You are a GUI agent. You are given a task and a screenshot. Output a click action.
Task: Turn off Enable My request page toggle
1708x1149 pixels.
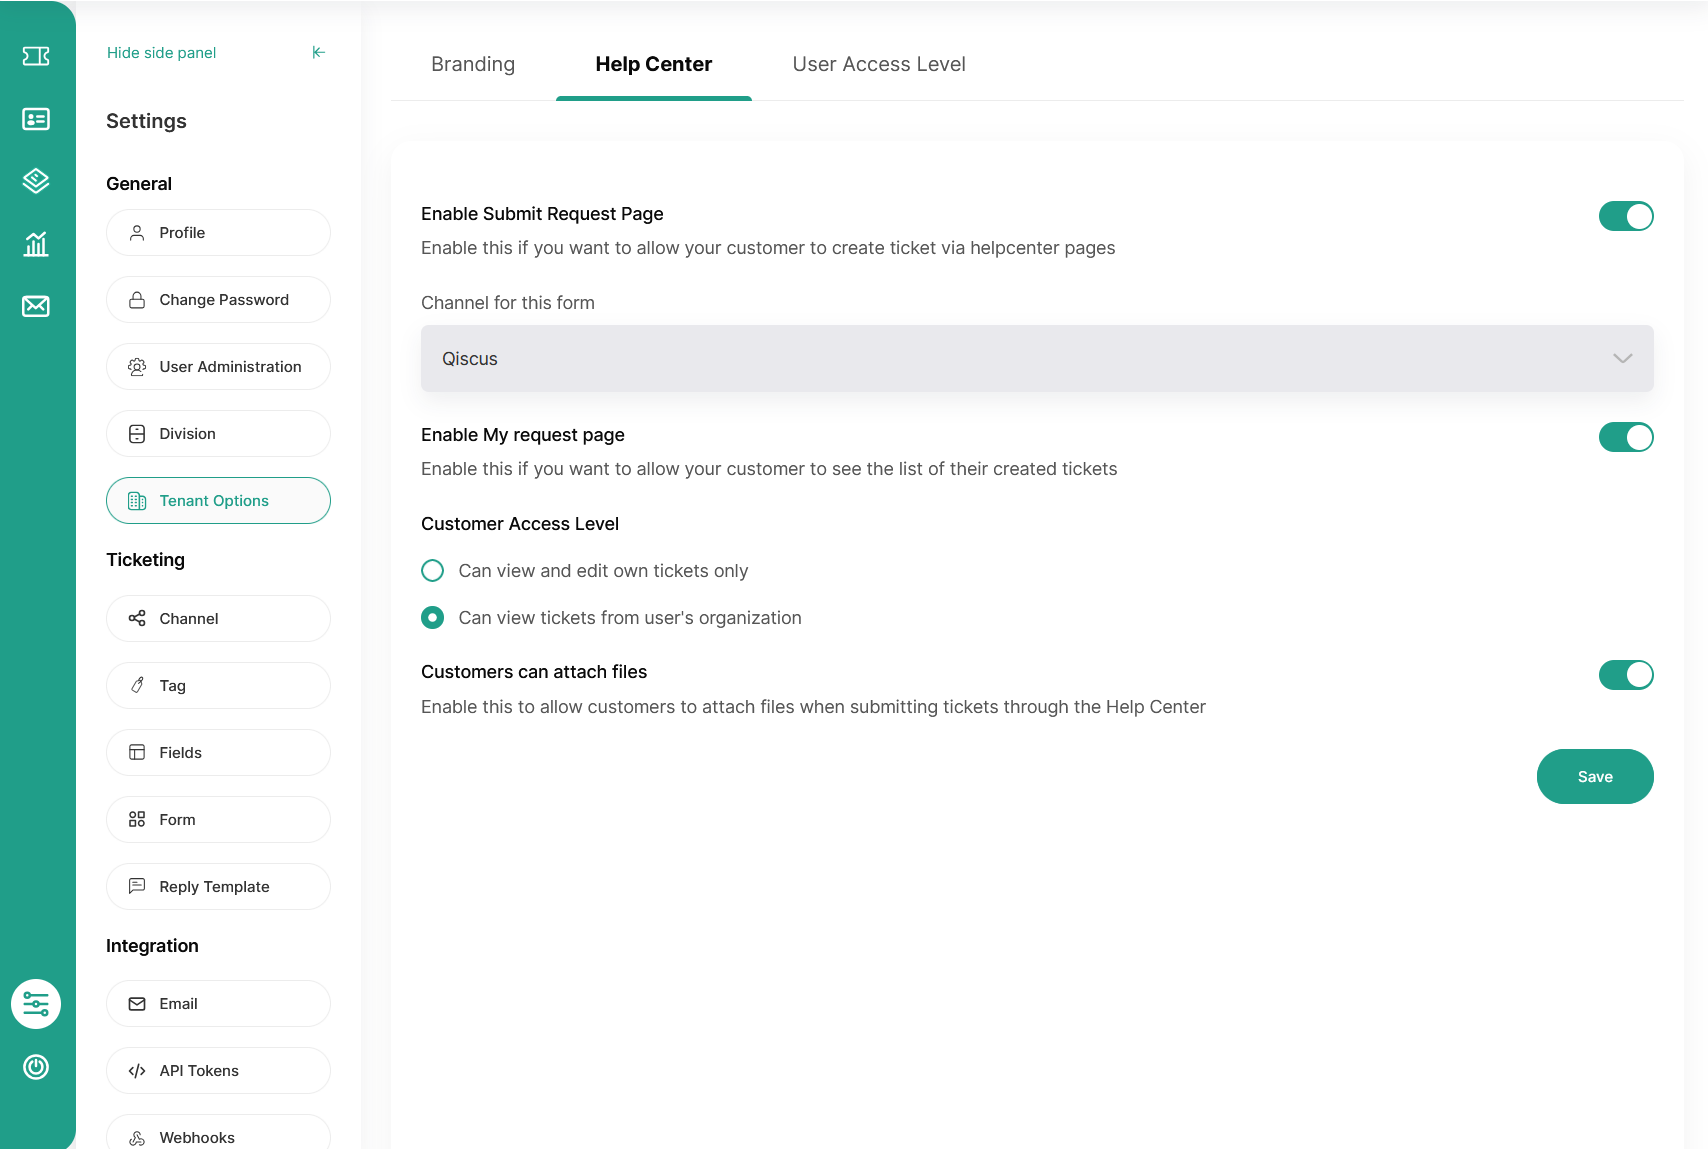point(1625,437)
